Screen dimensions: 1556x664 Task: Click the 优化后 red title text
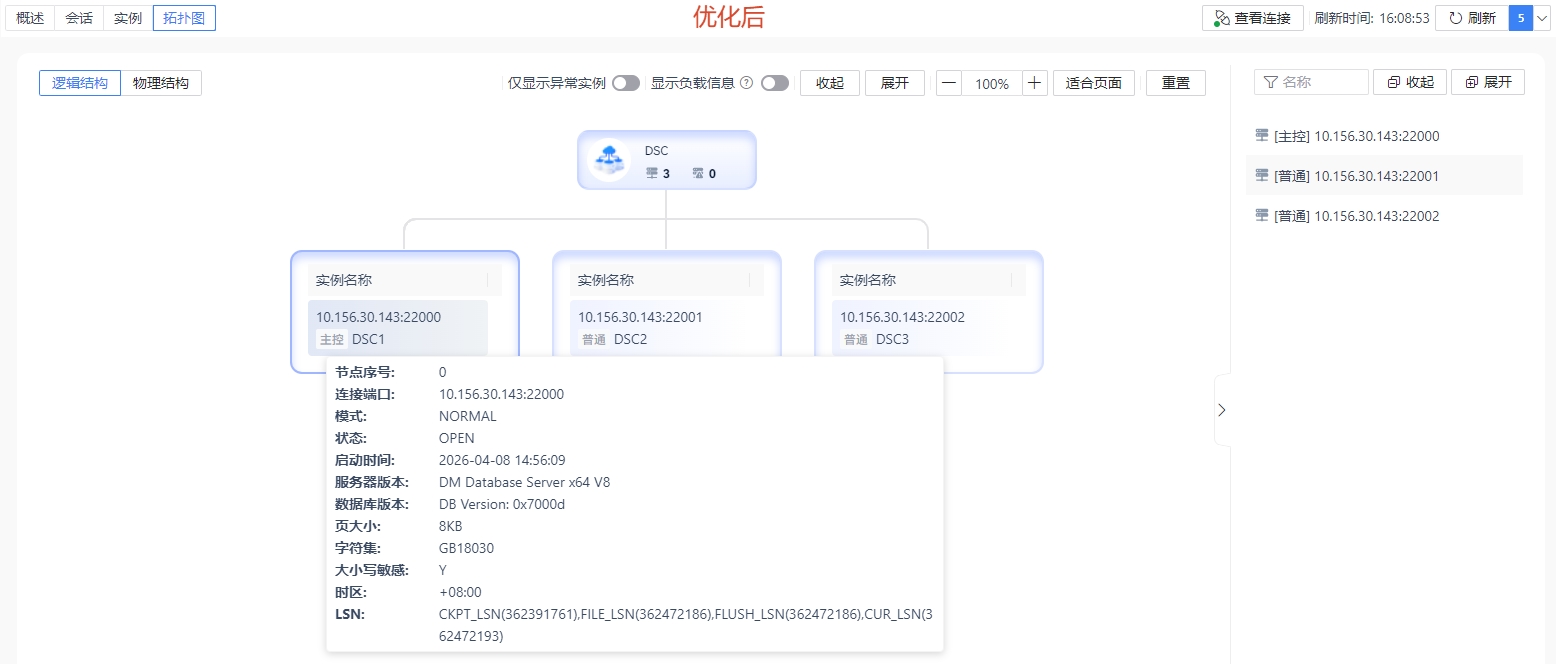click(729, 17)
